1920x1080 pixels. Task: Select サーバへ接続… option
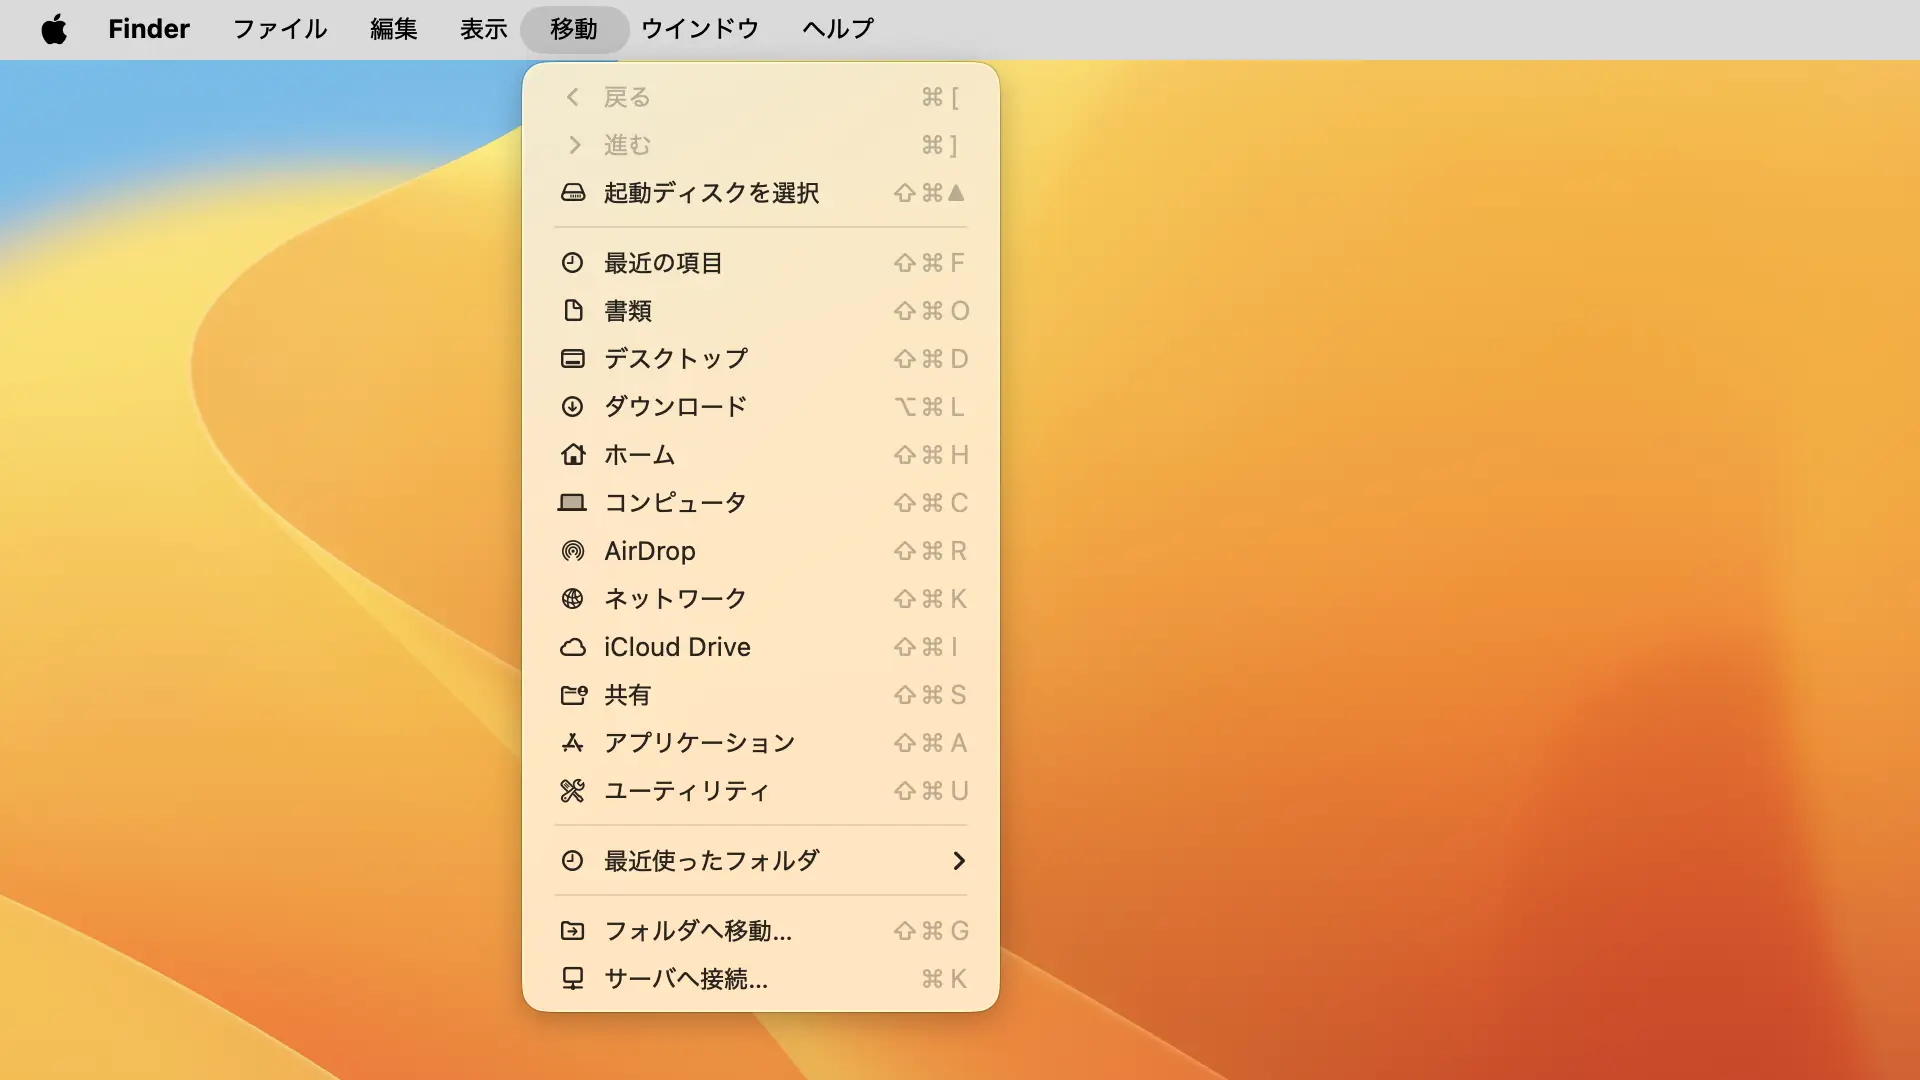(686, 979)
